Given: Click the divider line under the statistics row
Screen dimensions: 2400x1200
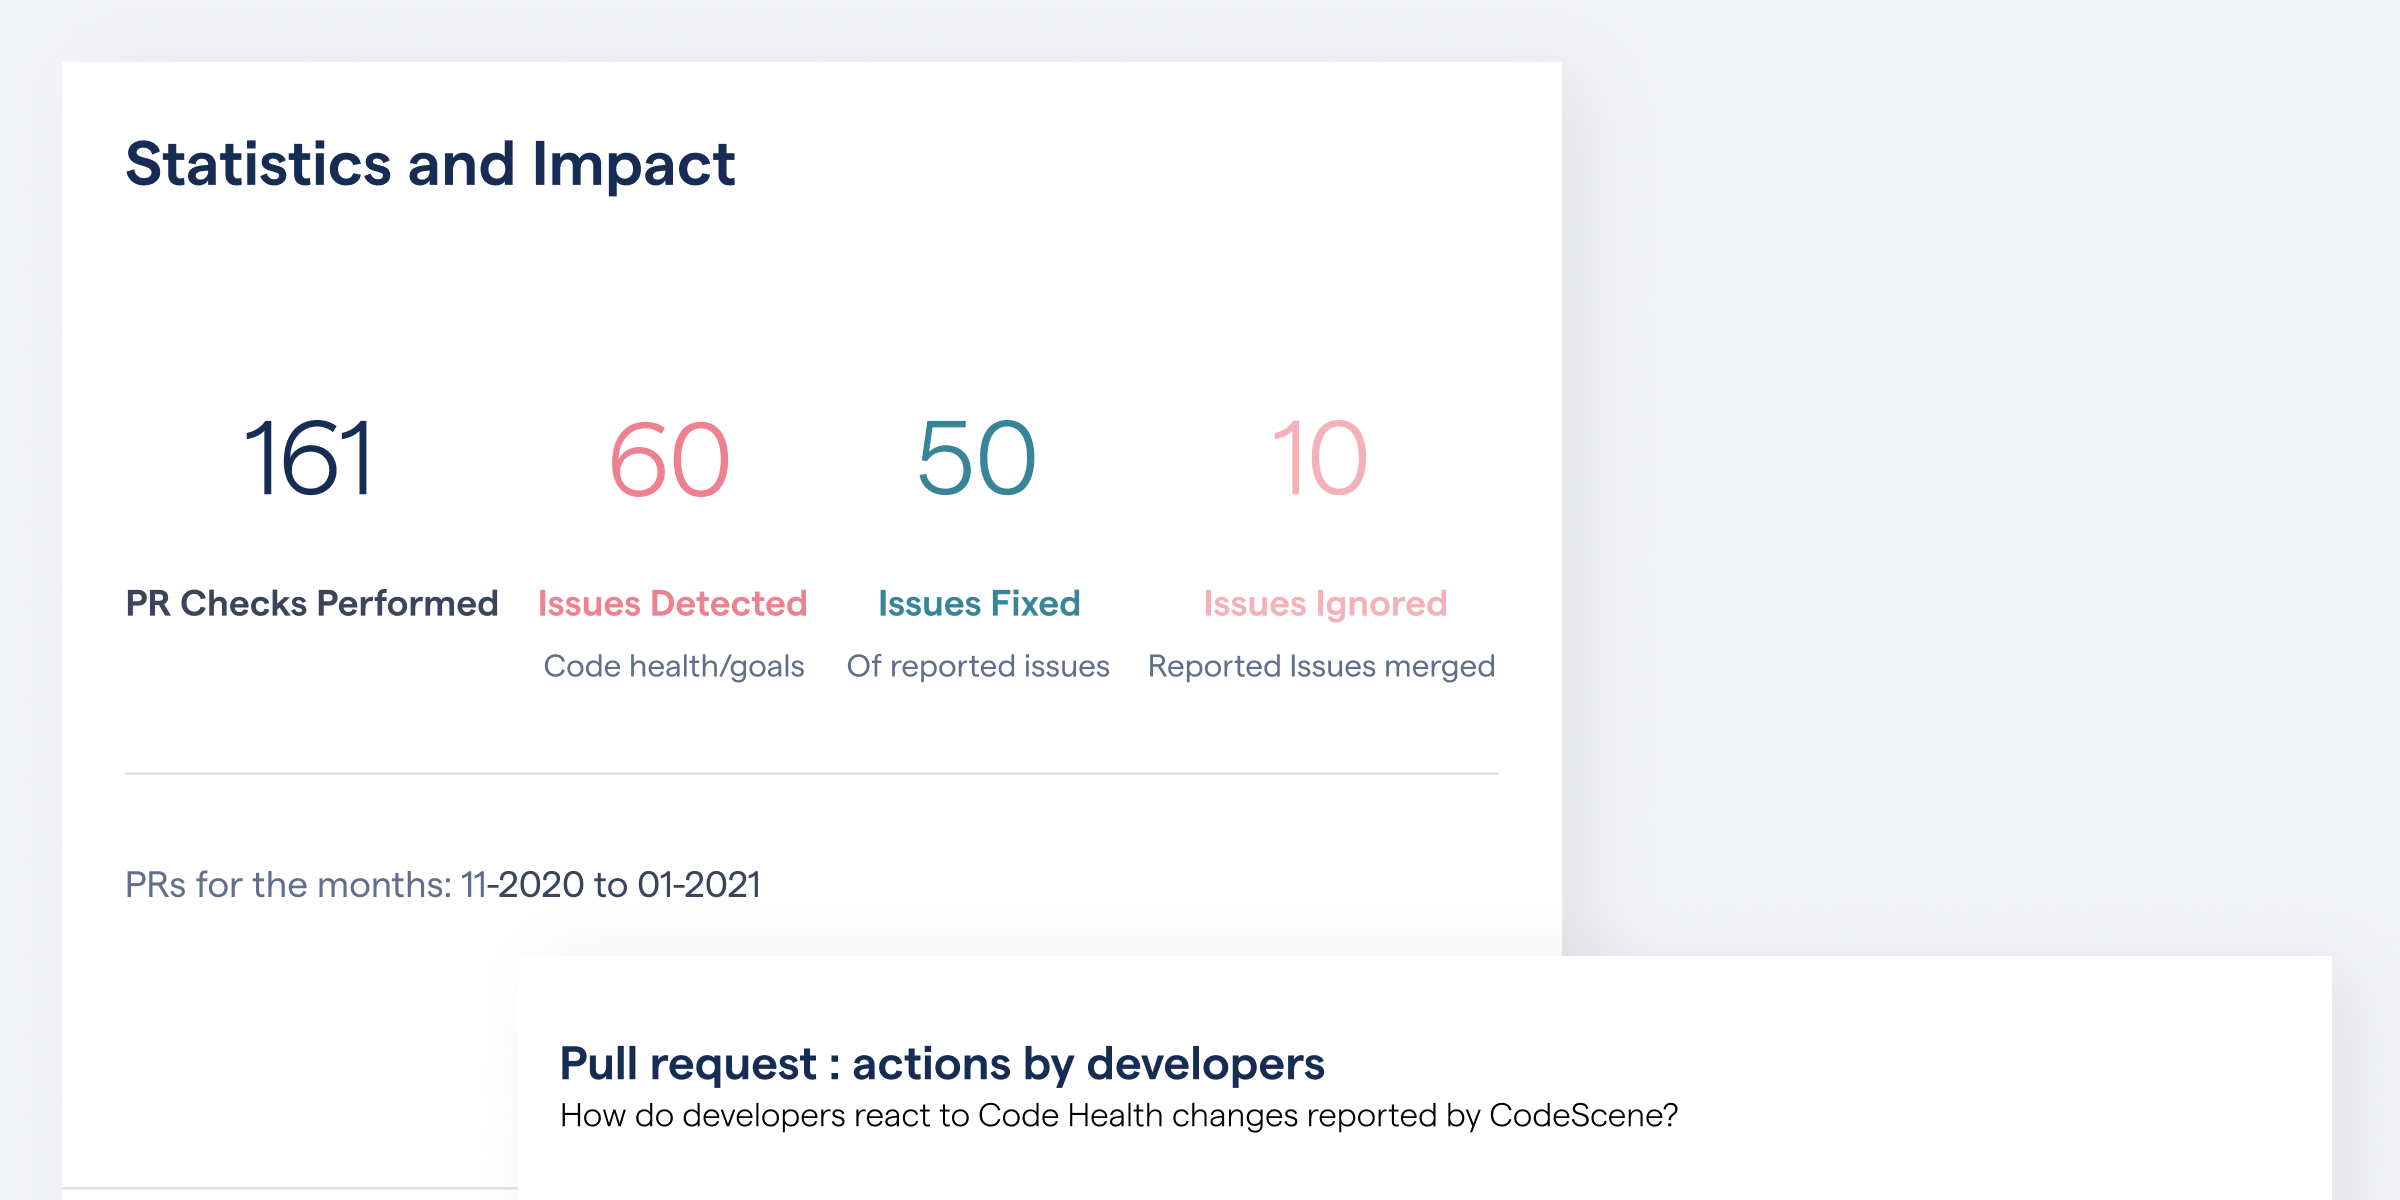Looking at the screenshot, I should (x=811, y=772).
